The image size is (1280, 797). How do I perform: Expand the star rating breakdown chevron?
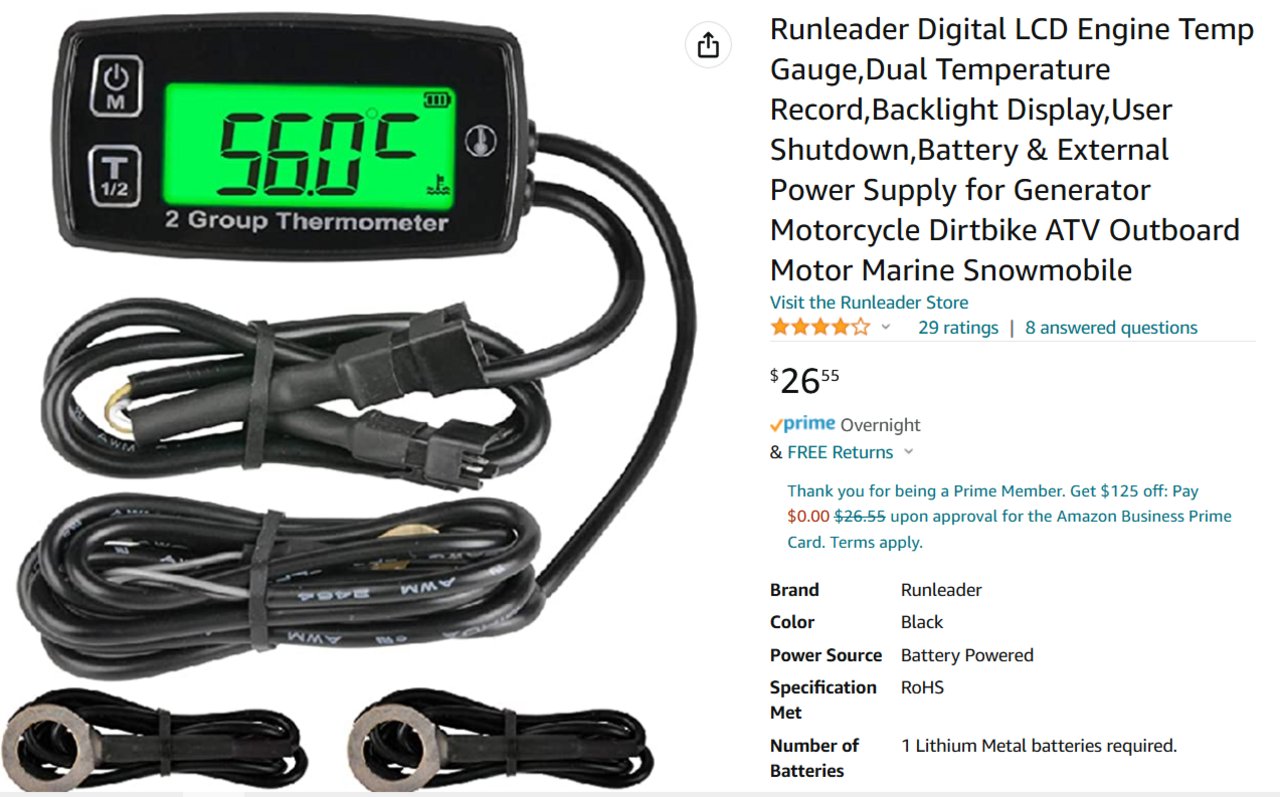885,328
